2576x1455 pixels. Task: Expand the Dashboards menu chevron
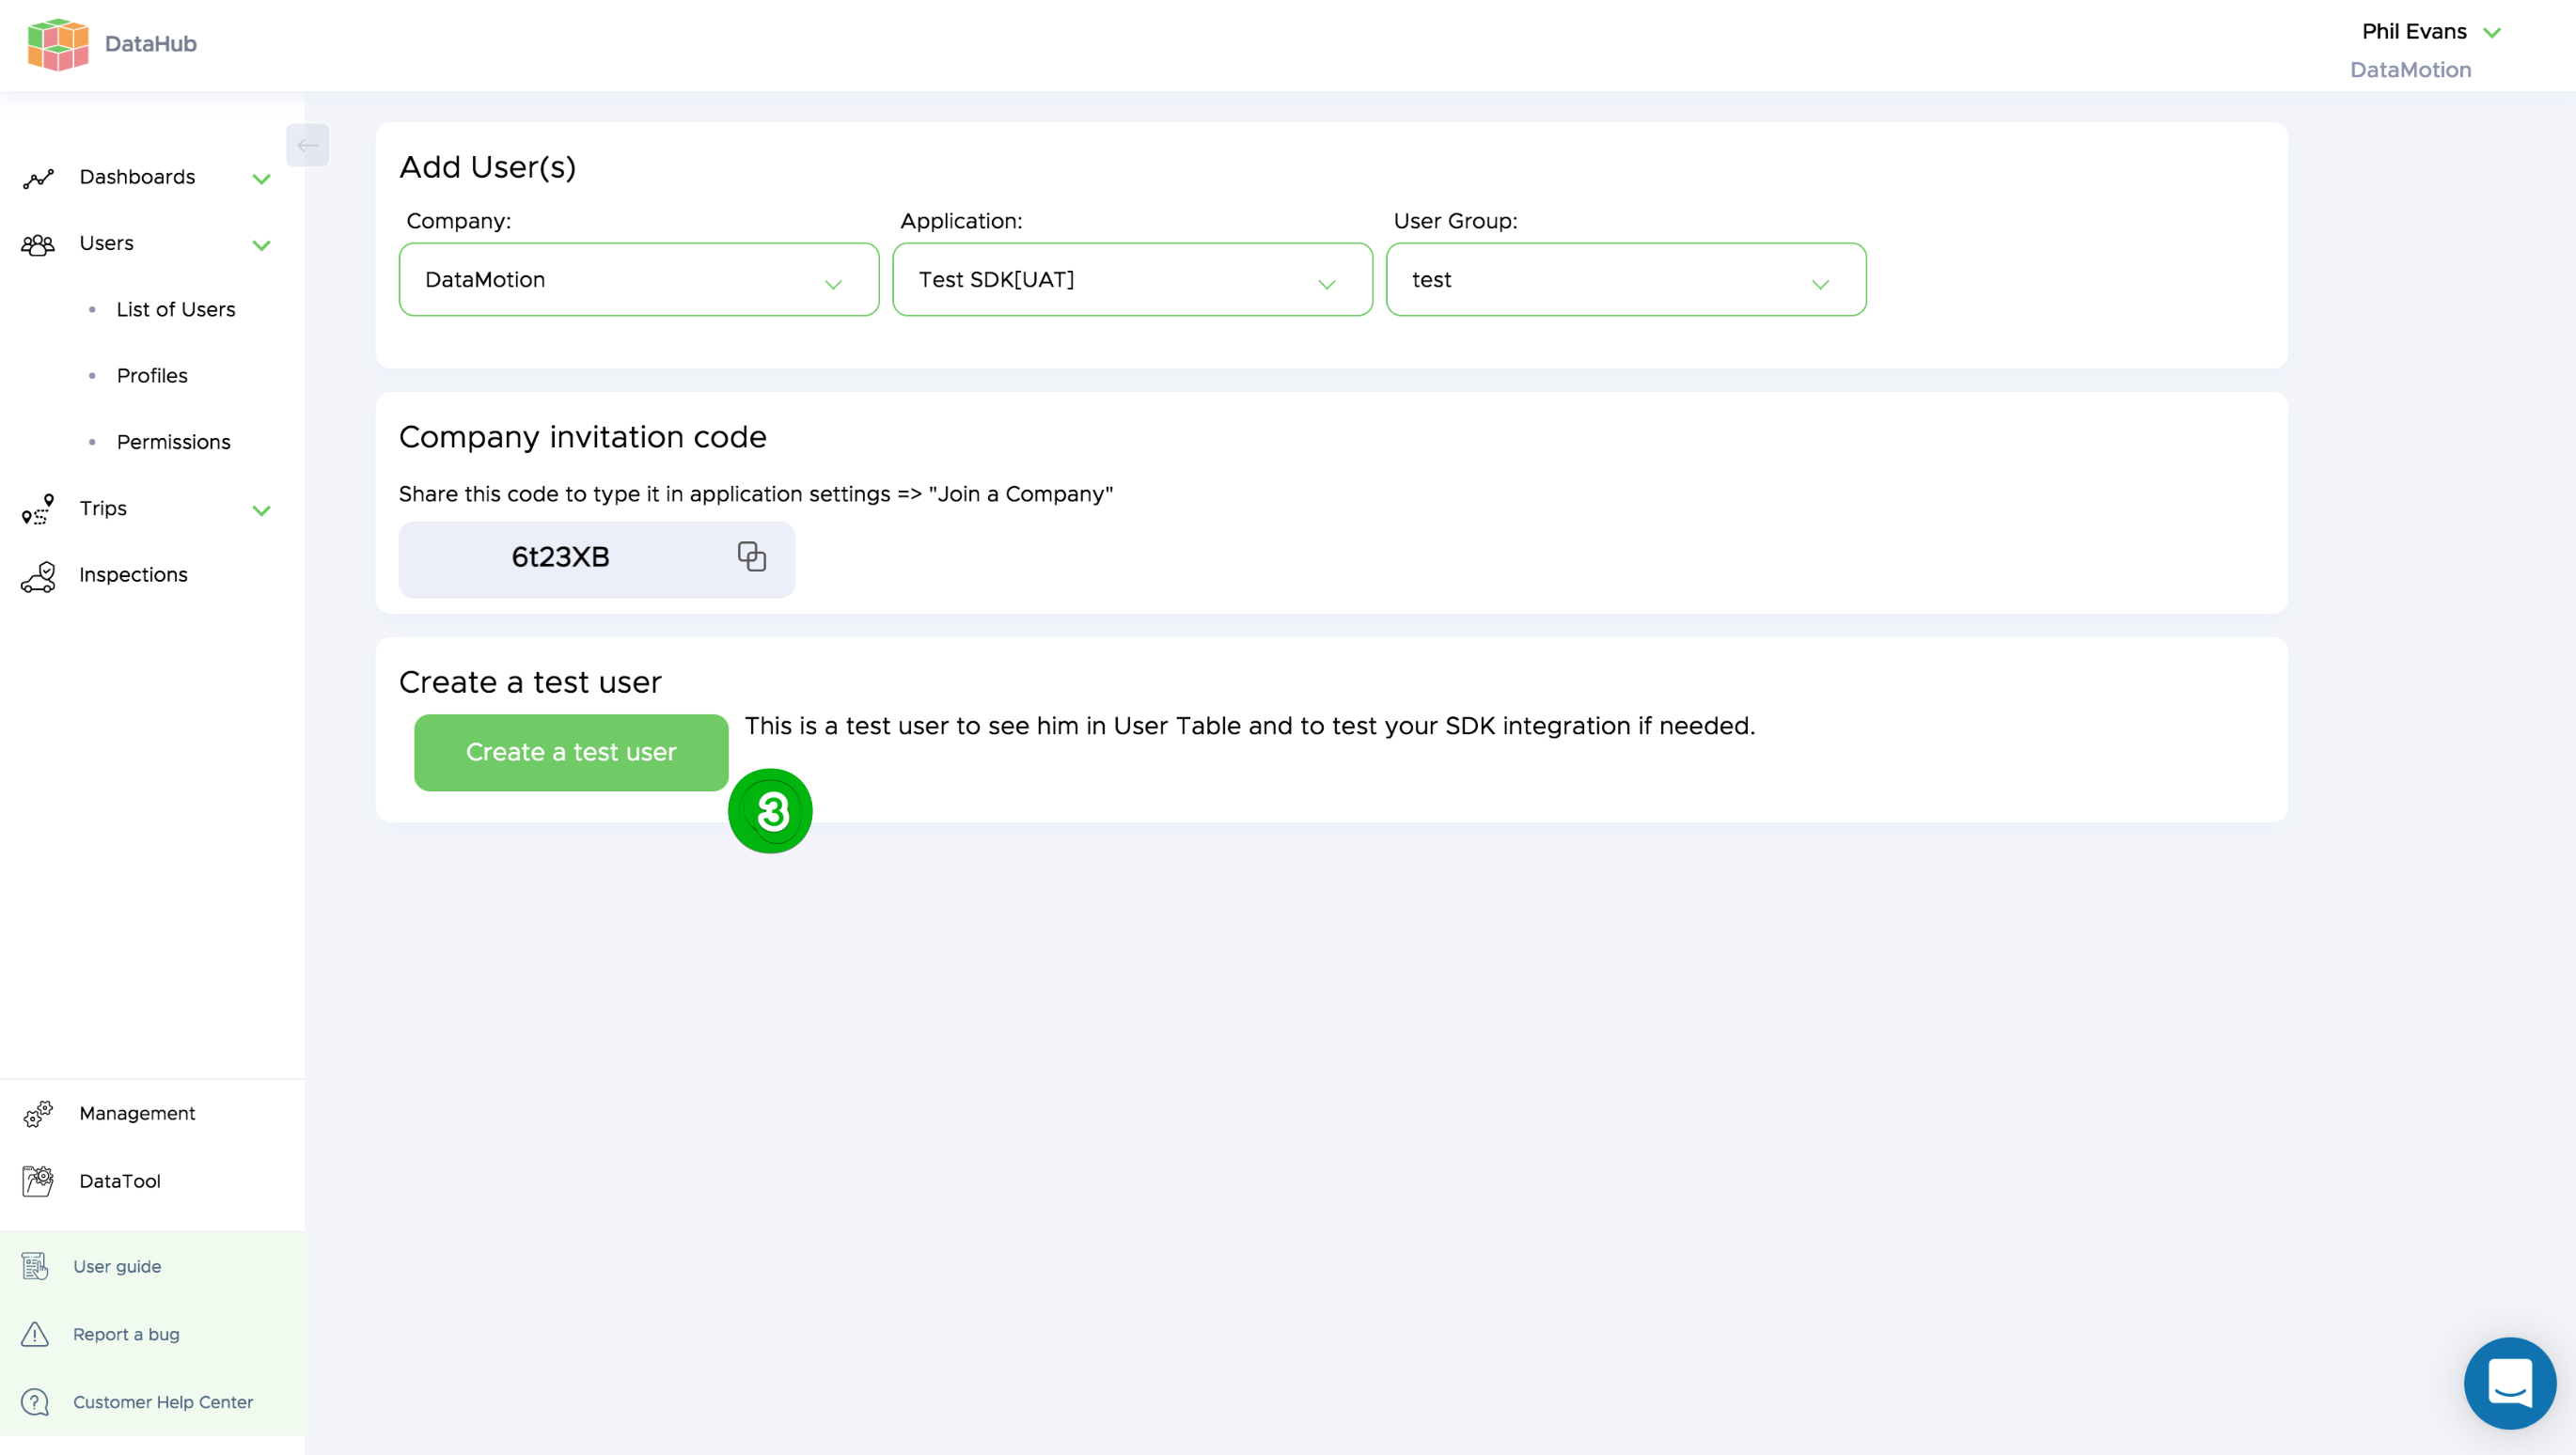click(x=261, y=179)
